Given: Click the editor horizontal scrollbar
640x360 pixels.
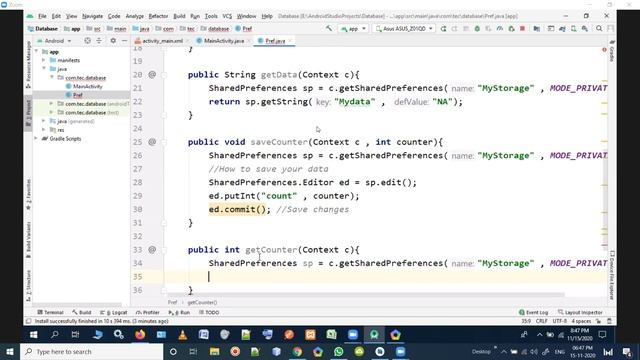Looking at the screenshot, I should click(365, 294).
